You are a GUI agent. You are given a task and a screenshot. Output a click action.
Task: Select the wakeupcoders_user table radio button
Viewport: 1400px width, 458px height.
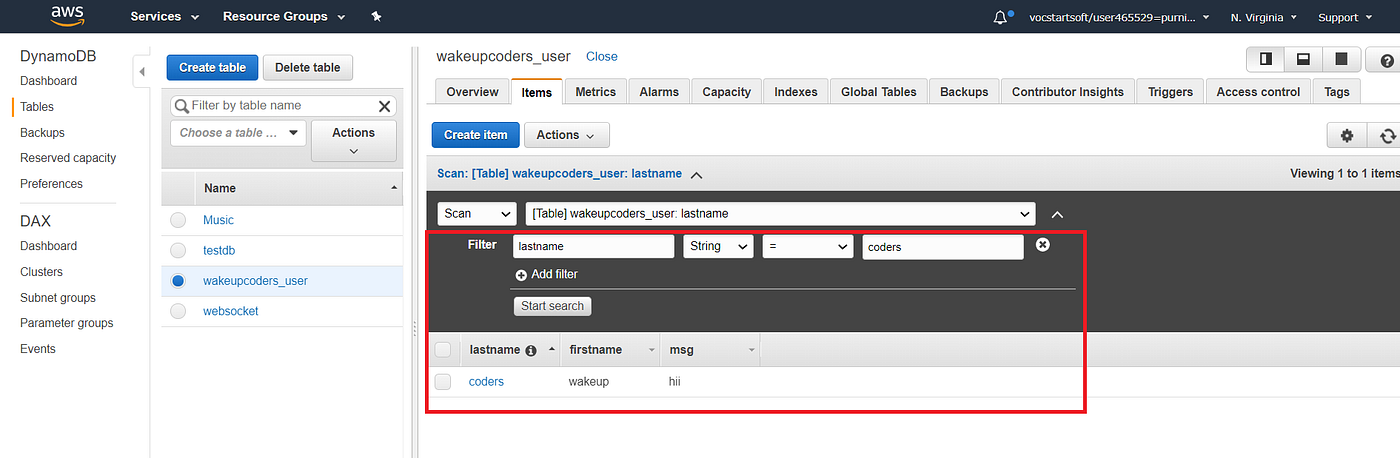point(178,281)
